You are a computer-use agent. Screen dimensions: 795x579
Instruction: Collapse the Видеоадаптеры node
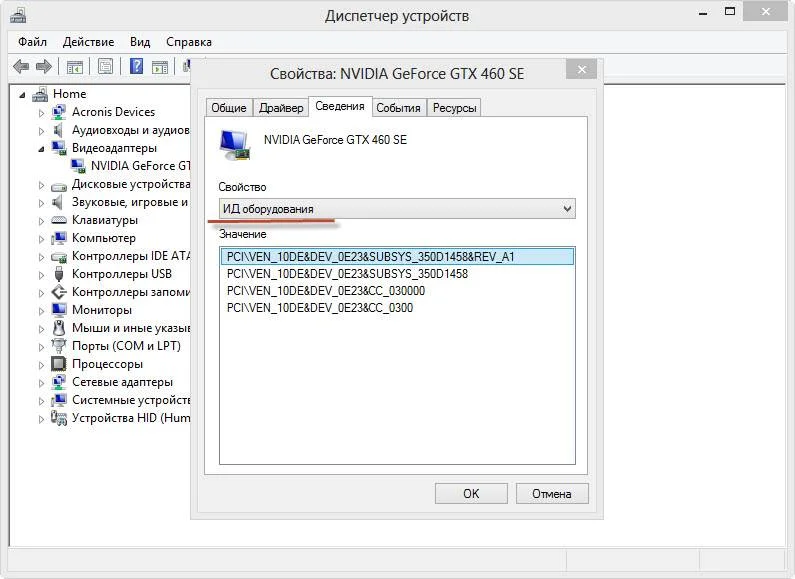coord(41,149)
